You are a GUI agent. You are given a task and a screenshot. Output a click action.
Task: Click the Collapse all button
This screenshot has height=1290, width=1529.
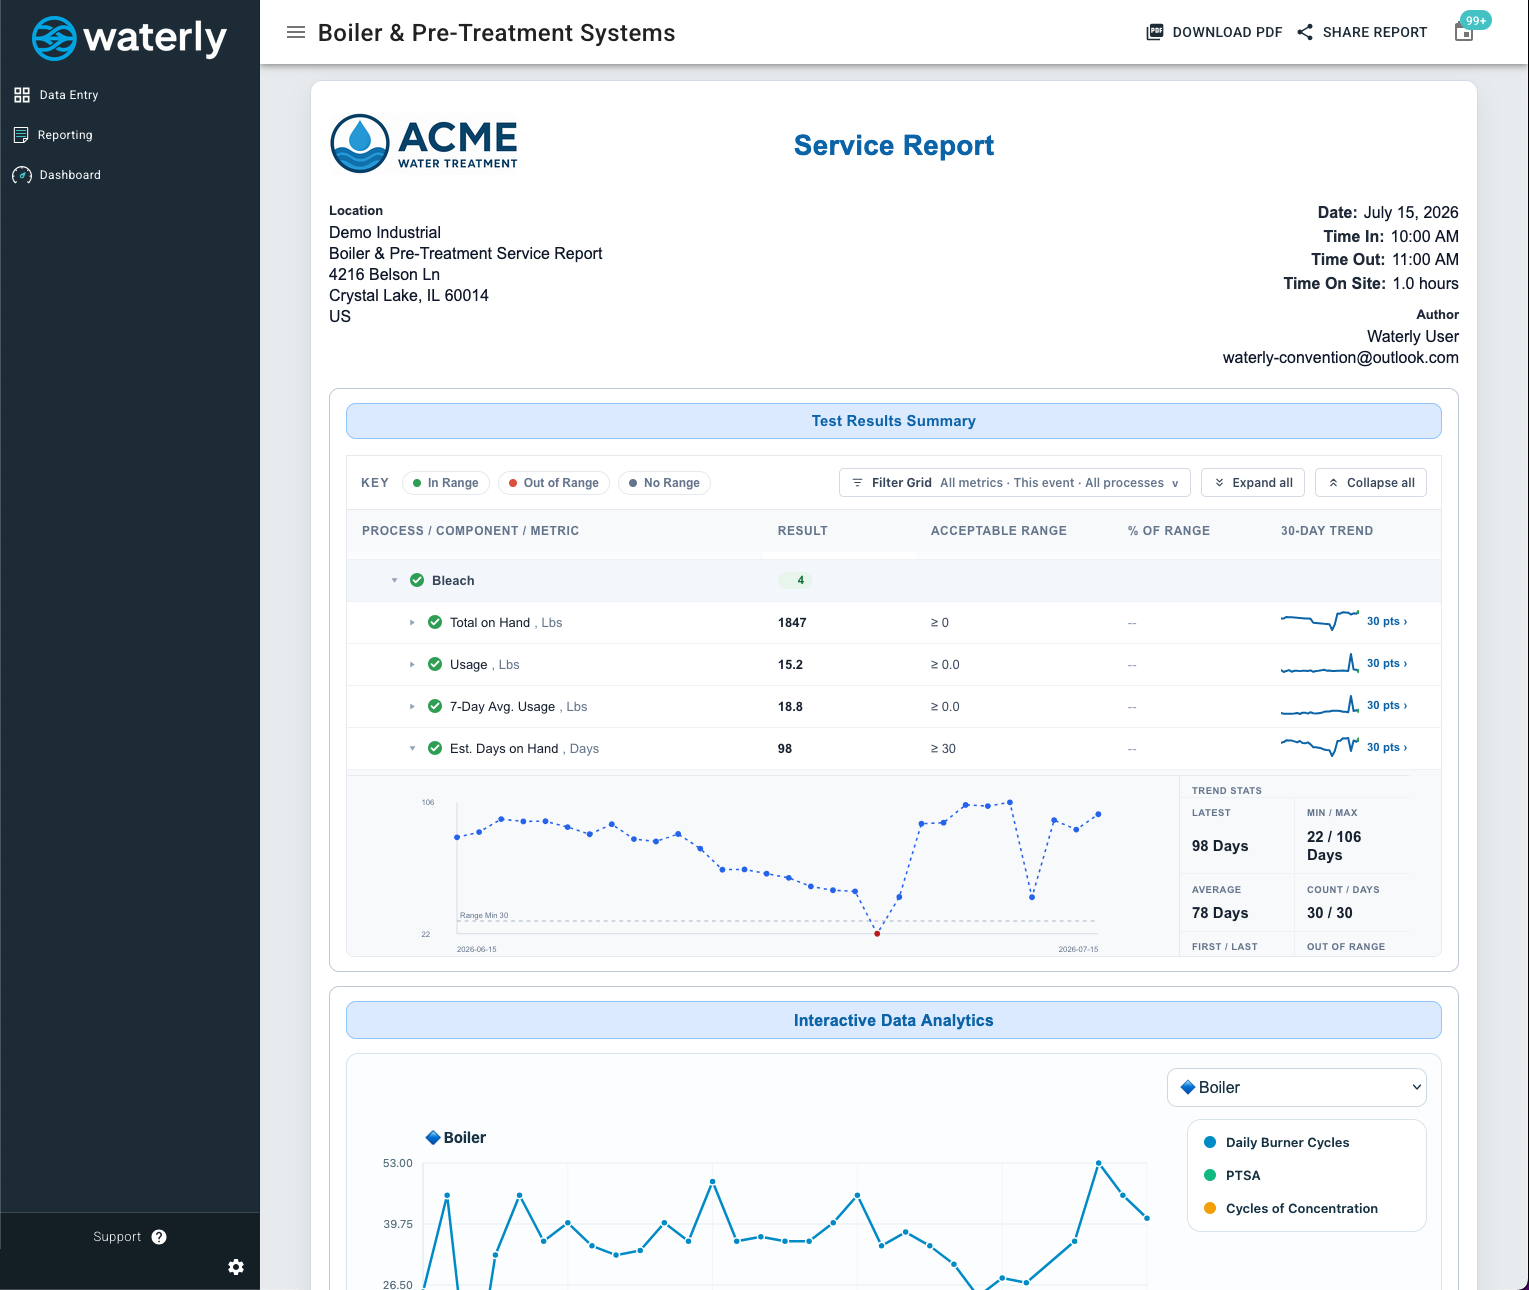pyautogui.click(x=1371, y=483)
